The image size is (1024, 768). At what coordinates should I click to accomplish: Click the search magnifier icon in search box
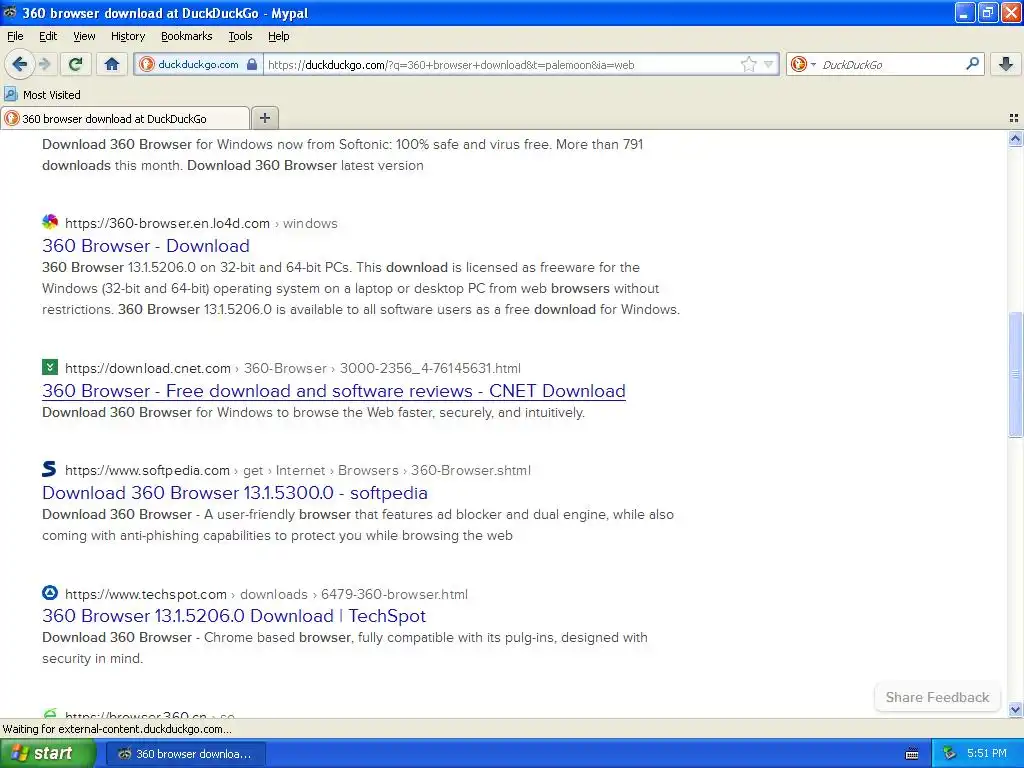[972, 63]
